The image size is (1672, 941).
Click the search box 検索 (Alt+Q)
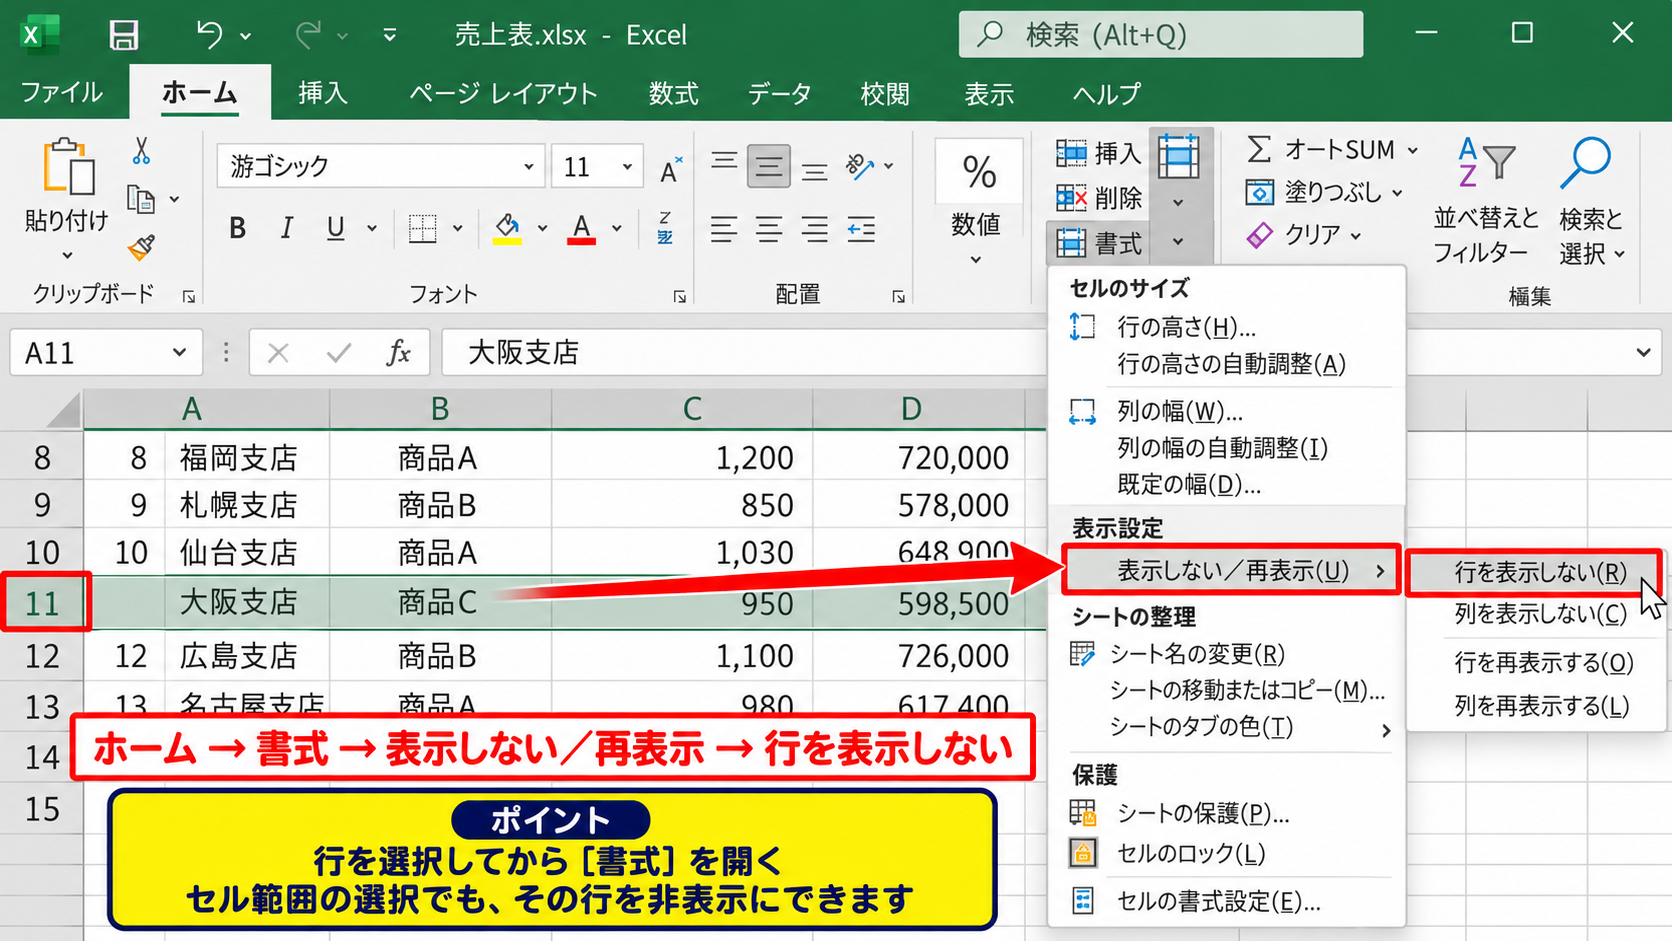point(1160,35)
